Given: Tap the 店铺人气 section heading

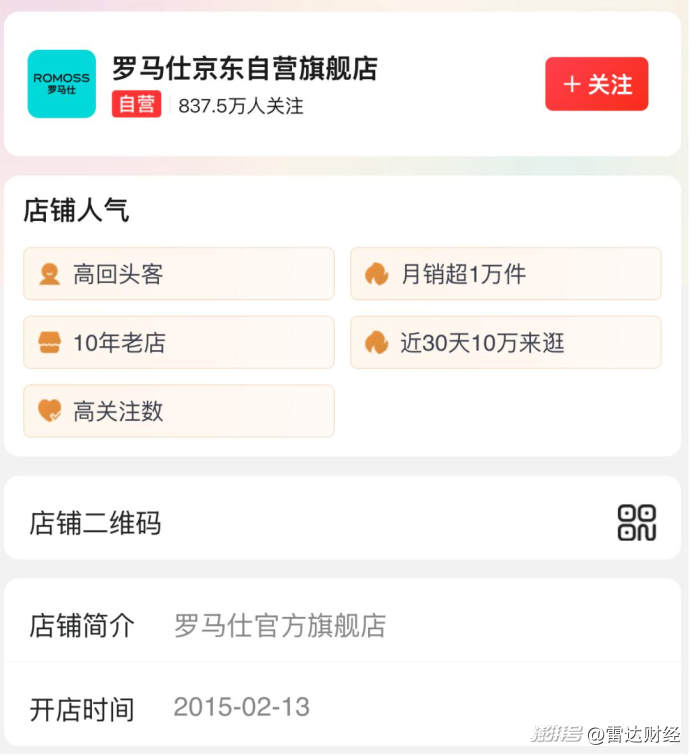Looking at the screenshot, I should (76, 210).
